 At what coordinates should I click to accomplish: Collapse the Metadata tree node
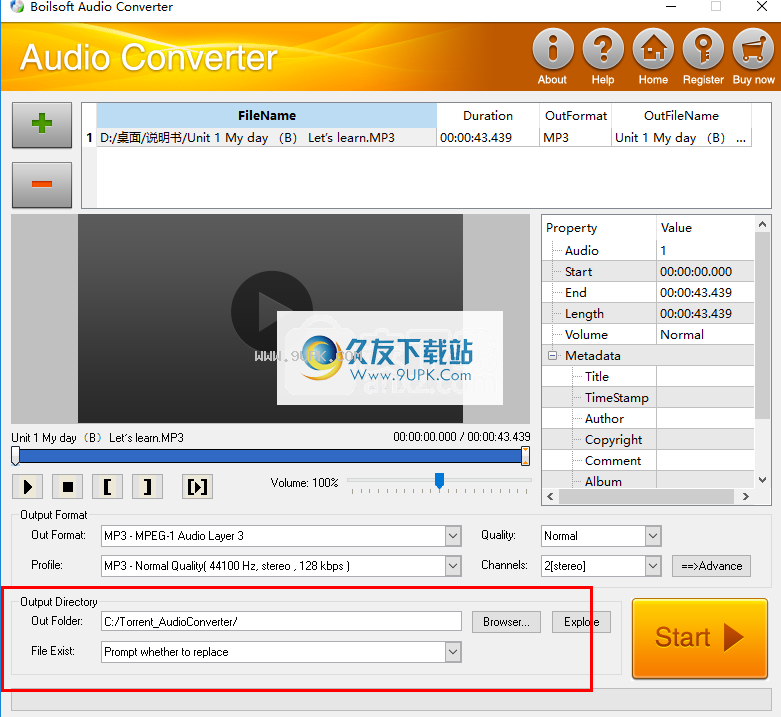click(x=552, y=356)
